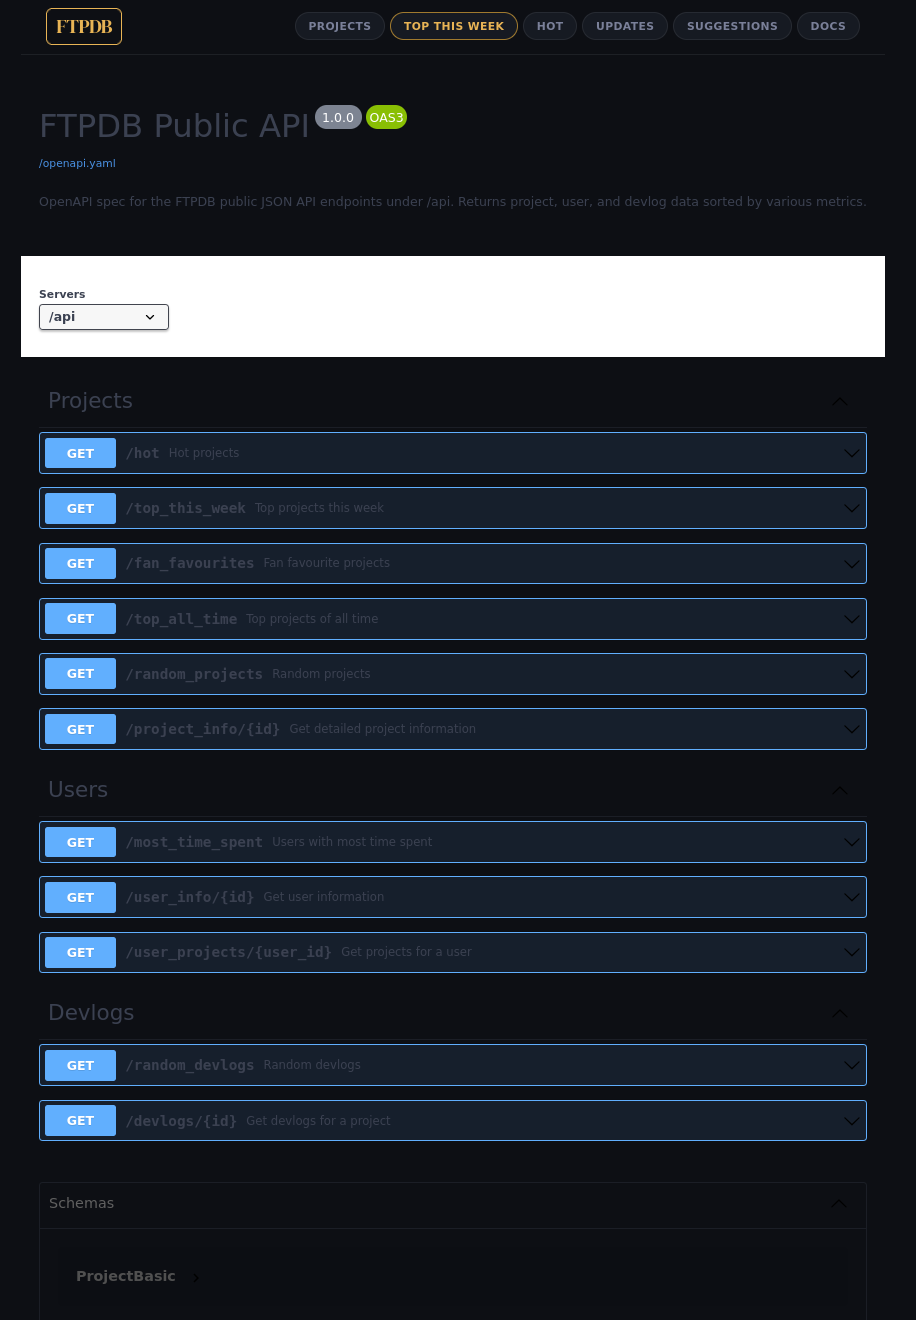The image size is (916, 1320).
Task: Open the Servers /api dropdown
Action: point(104,317)
